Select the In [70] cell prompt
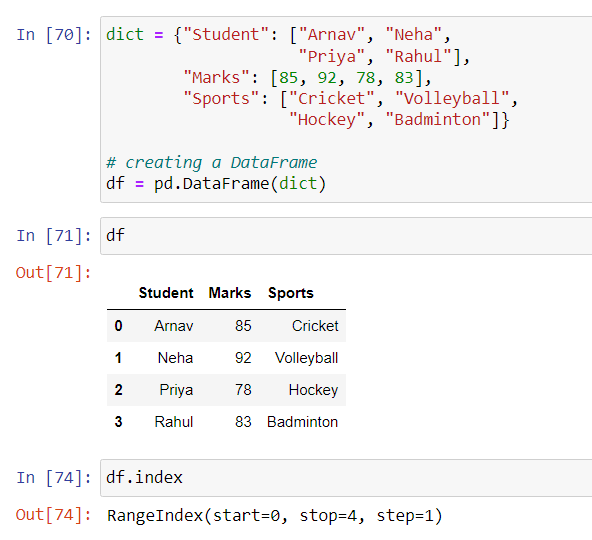The height and width of the screenshot is (540, 592). coord(54,35)
